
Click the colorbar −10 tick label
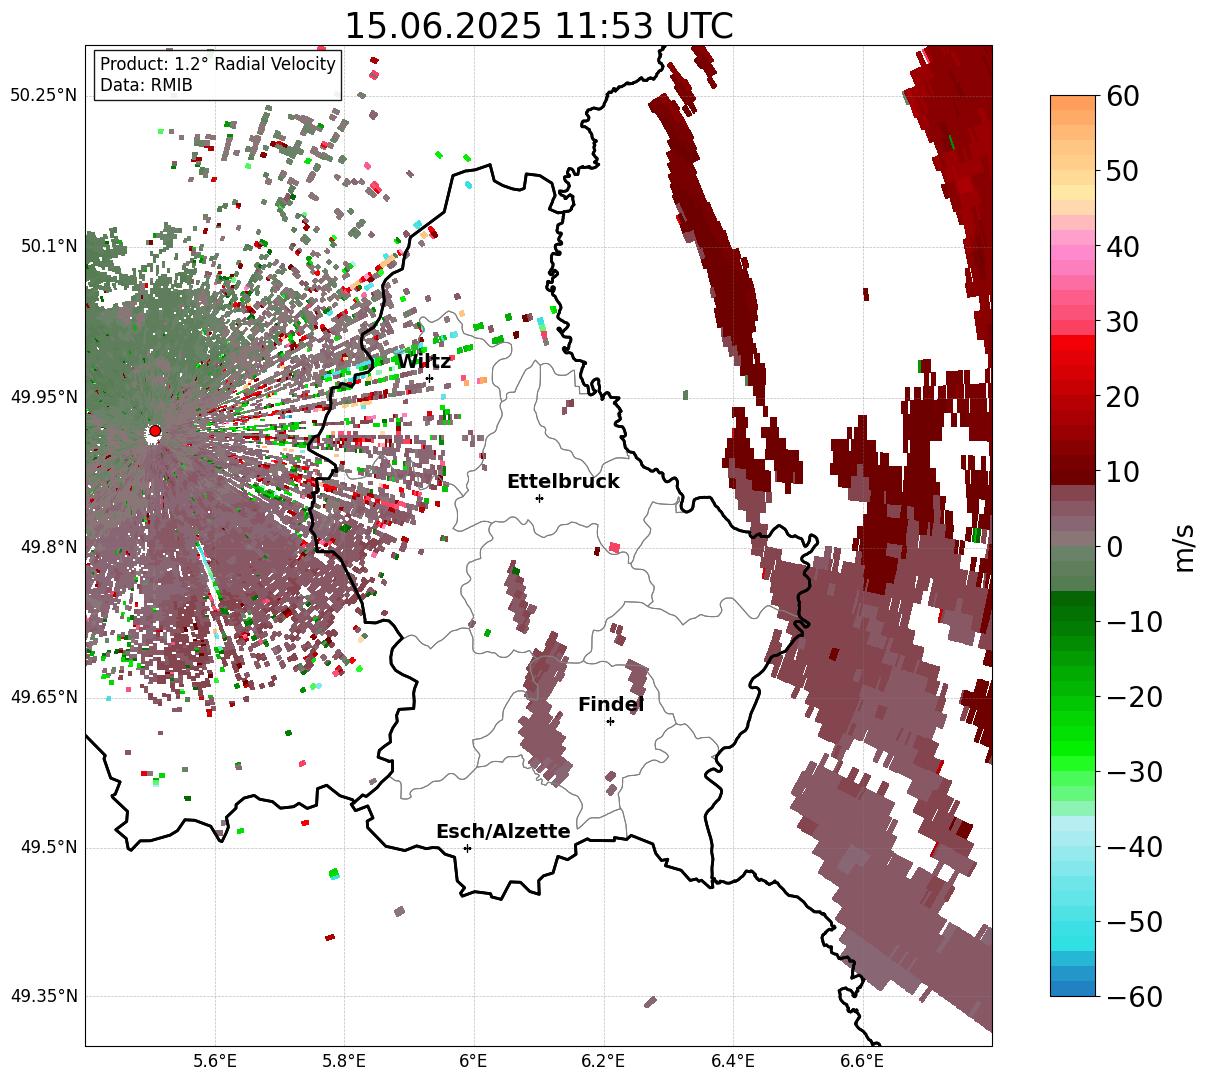1134,621
